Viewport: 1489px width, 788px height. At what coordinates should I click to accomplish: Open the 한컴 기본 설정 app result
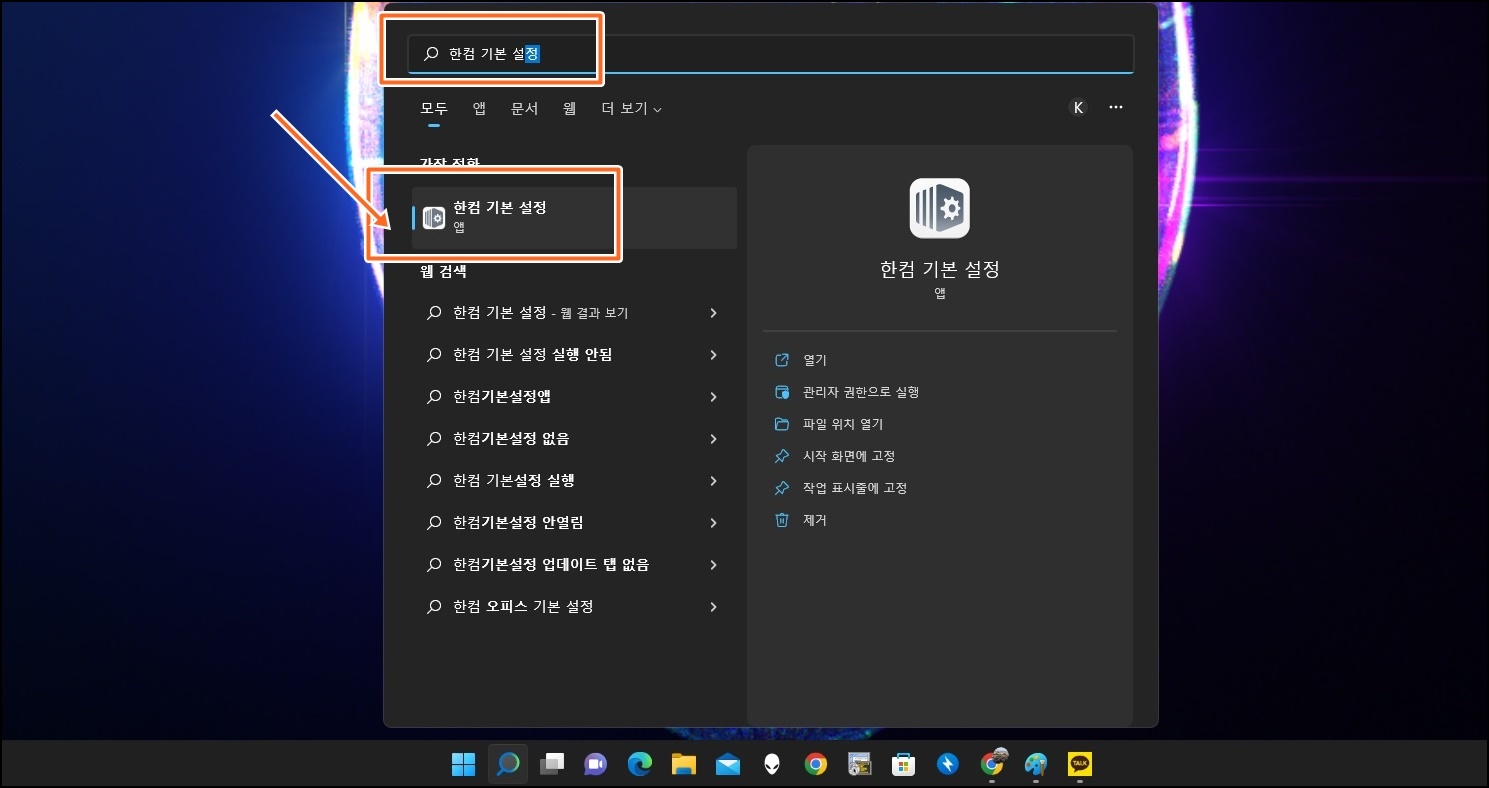click(574, 217)
